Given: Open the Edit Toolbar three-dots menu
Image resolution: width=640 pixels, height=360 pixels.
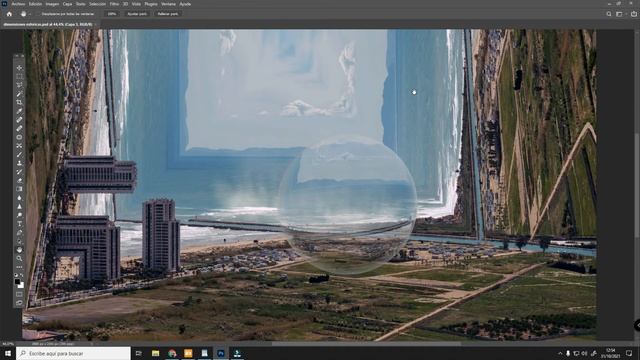Looking at the screenshot, I should coord(19,267).
